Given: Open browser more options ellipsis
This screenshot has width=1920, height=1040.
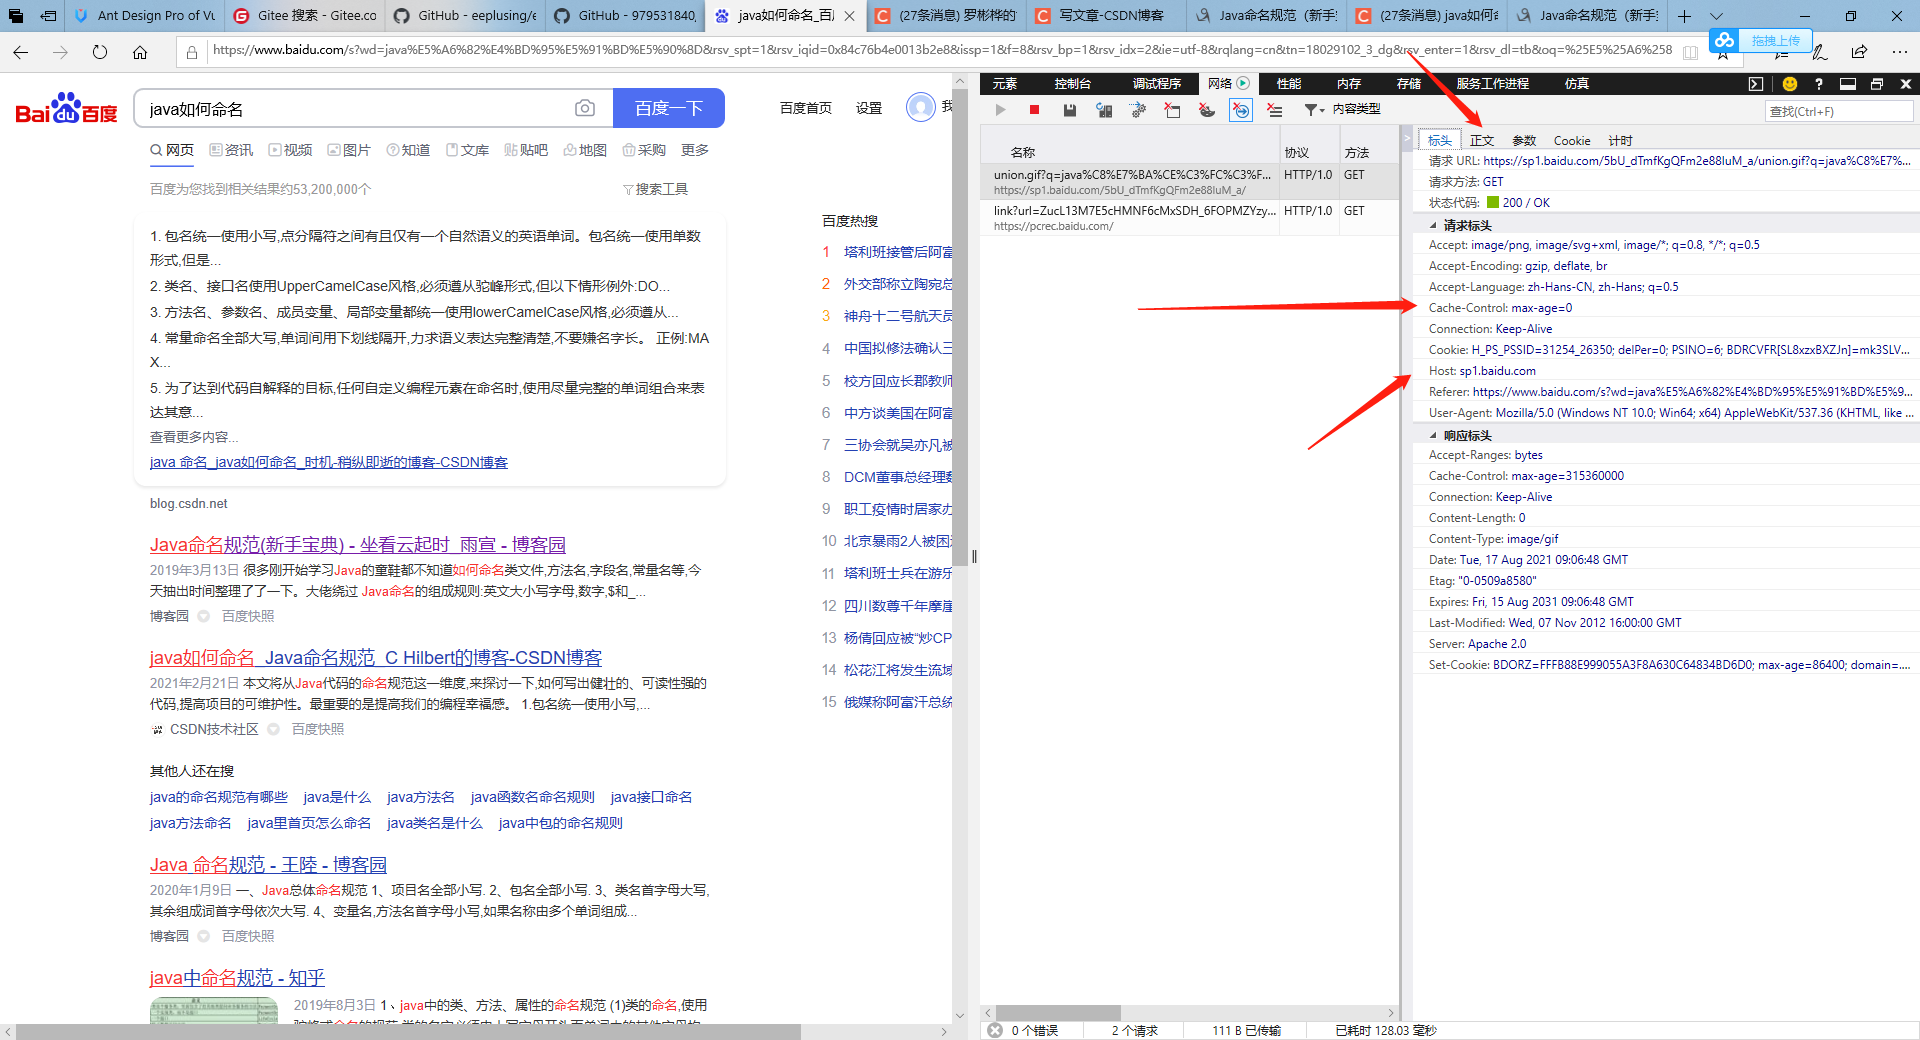Looking at the screenshot, I should [x=1900, y=52].
